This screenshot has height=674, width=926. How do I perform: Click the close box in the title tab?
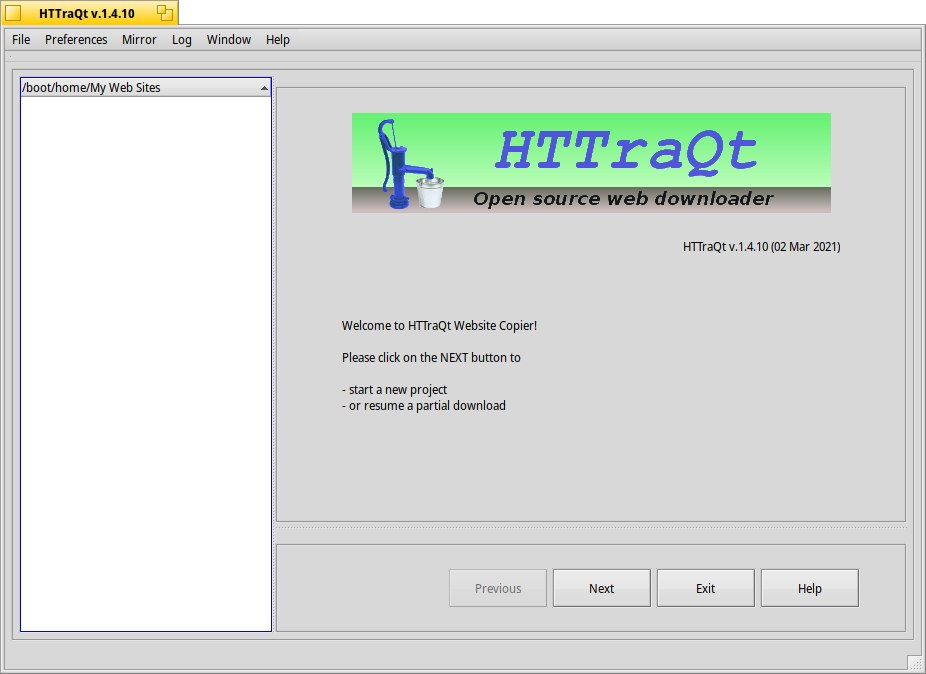click(12, 13)
